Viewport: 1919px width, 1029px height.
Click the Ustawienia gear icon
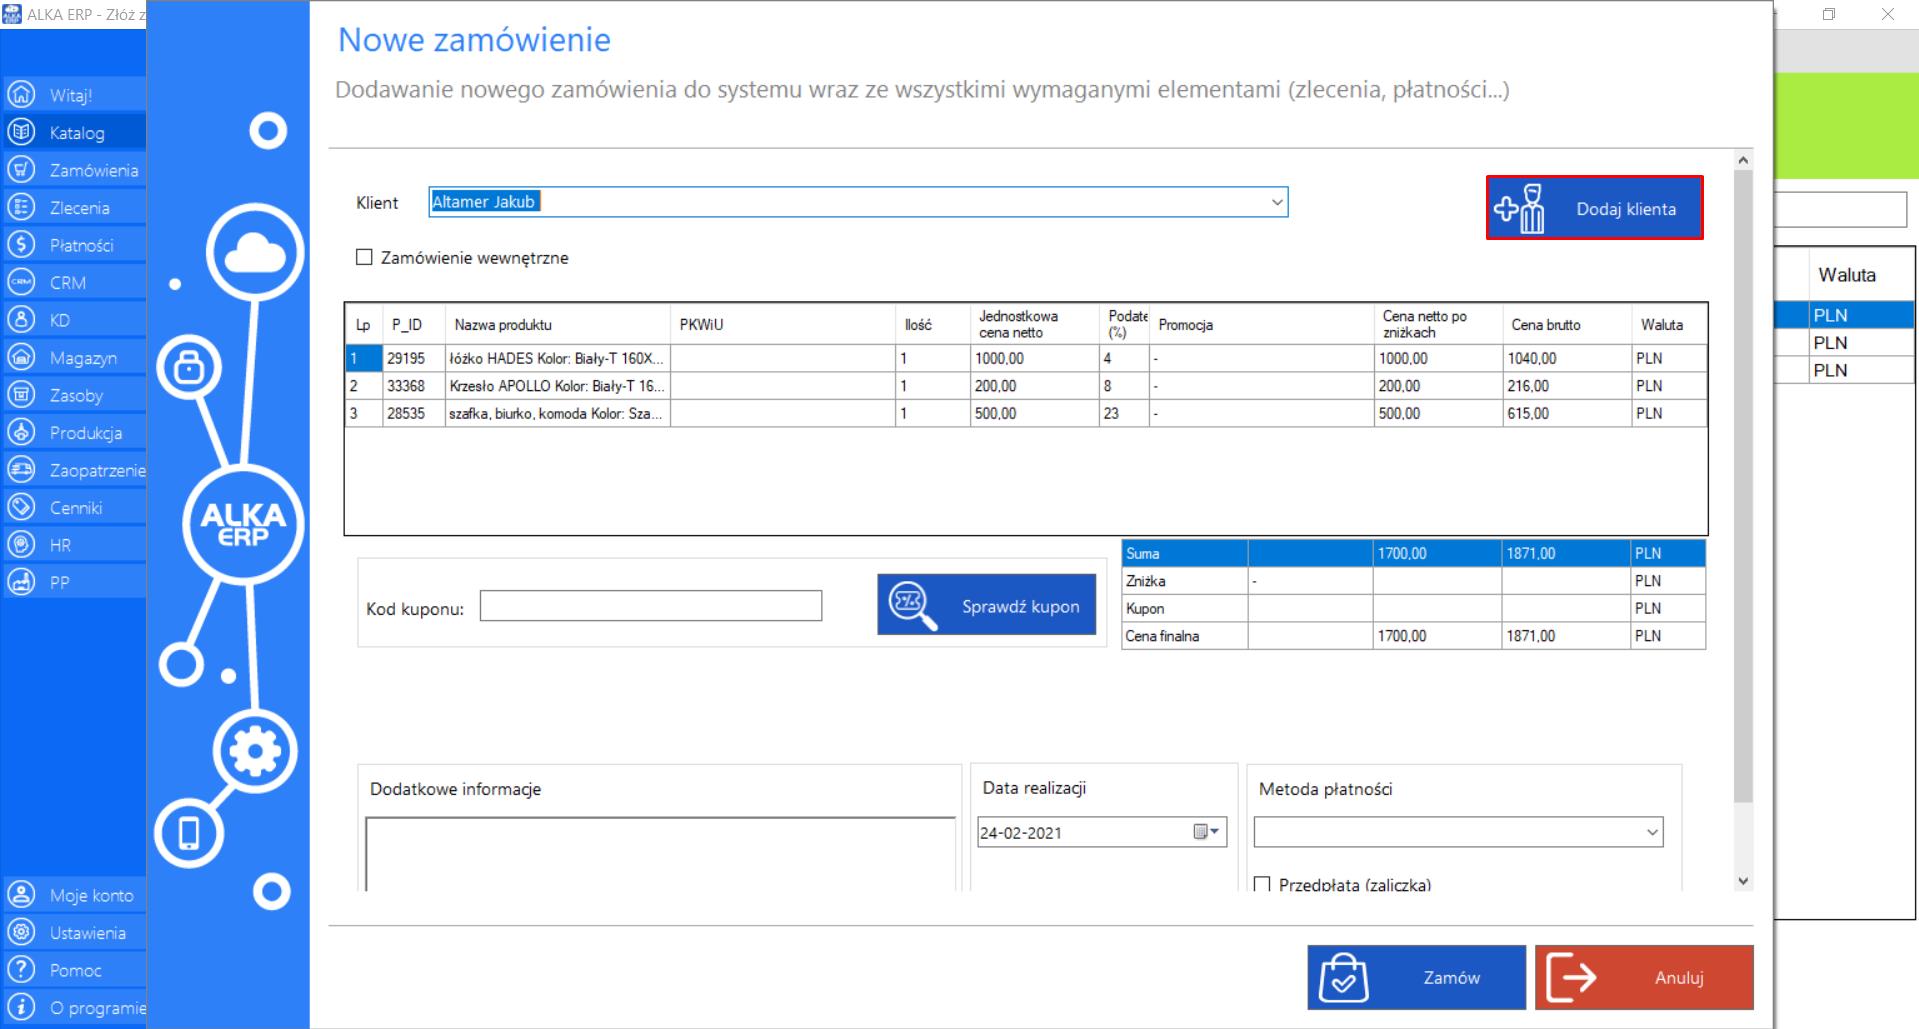(x=21, y=932)
